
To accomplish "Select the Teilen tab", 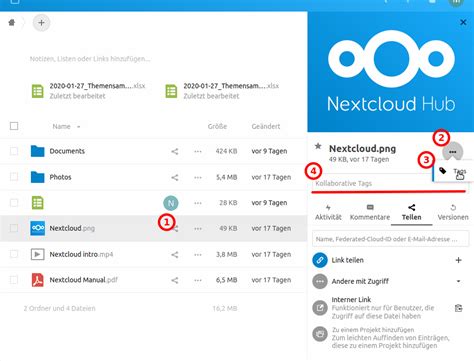I will [412, 213].
